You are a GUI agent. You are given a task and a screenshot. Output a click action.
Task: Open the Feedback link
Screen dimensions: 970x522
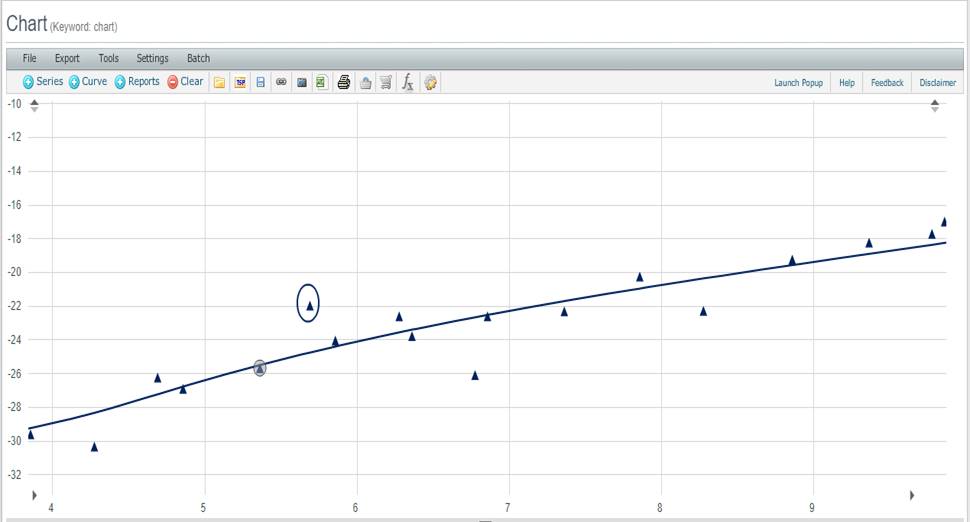click(x=887, y=83)
